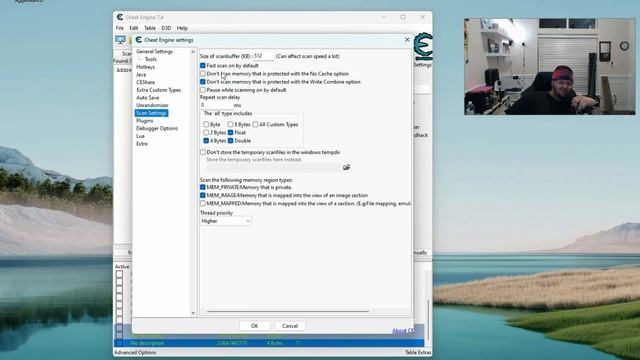Viewport: 640px width, 360px height.
Task: Click the temporary scanfiles path field
Action: tap(272, 167)
